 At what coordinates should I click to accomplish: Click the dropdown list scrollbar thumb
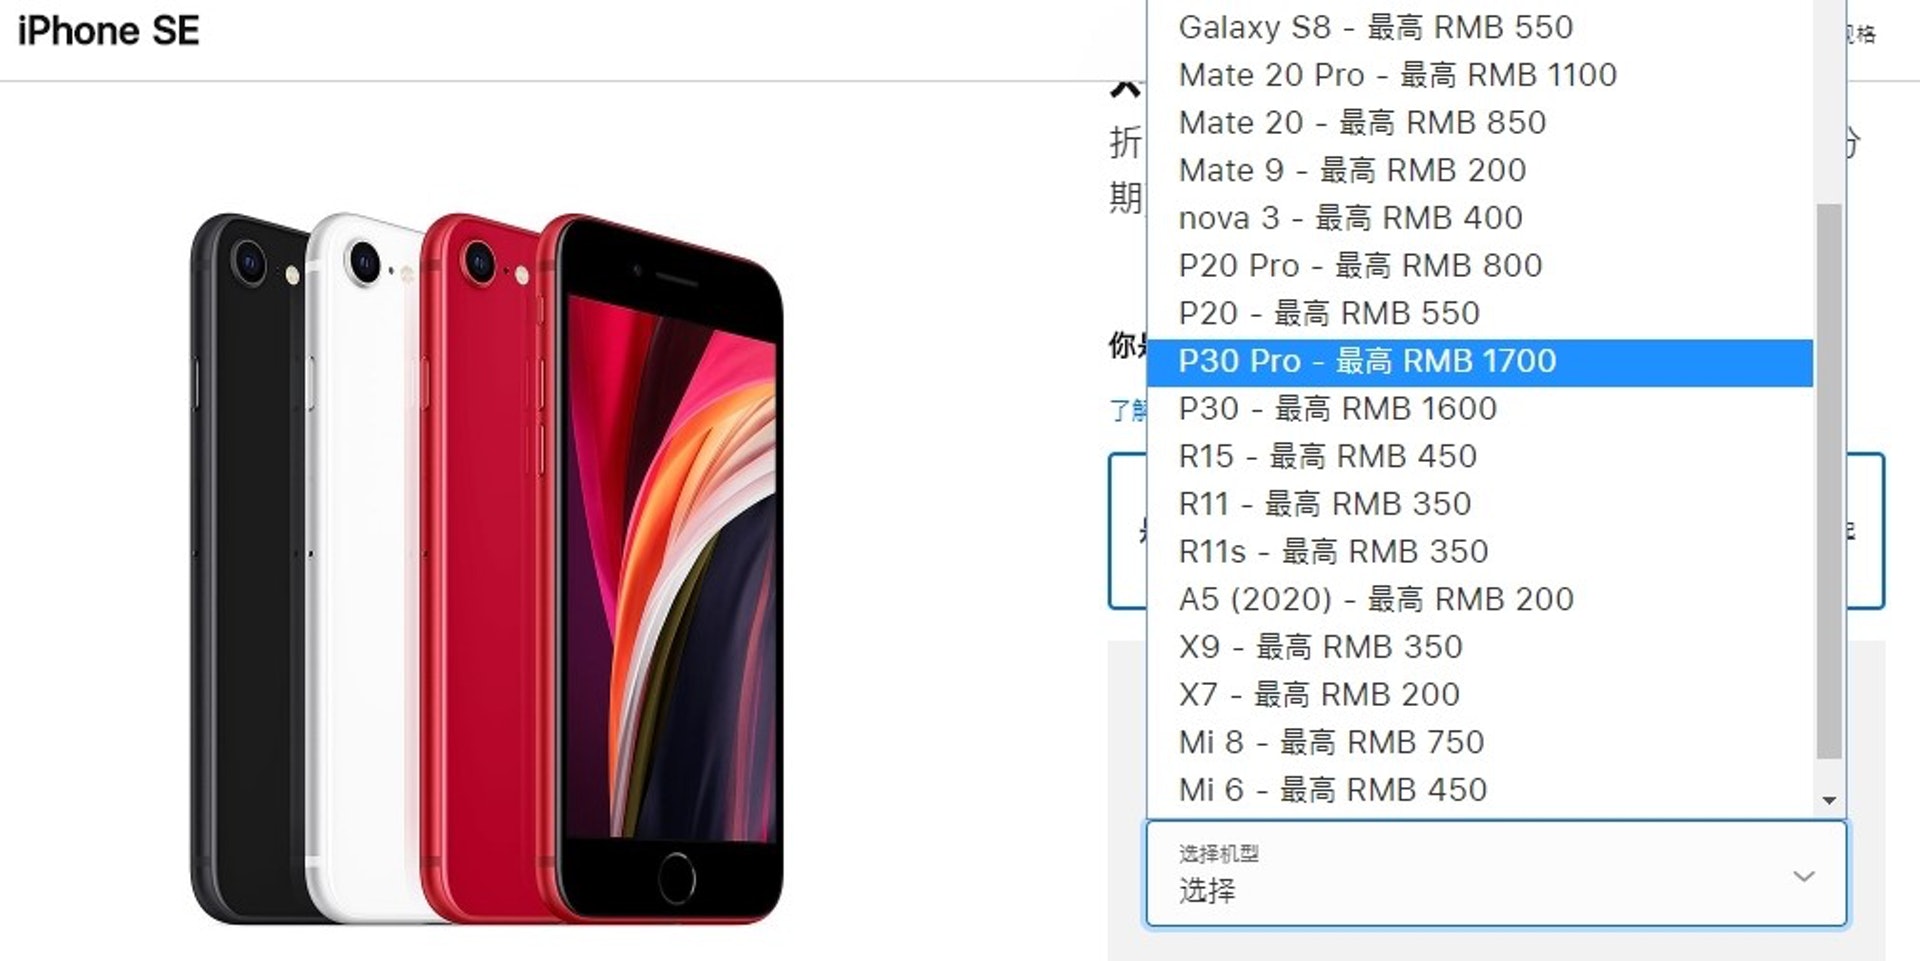point(1829,482)
